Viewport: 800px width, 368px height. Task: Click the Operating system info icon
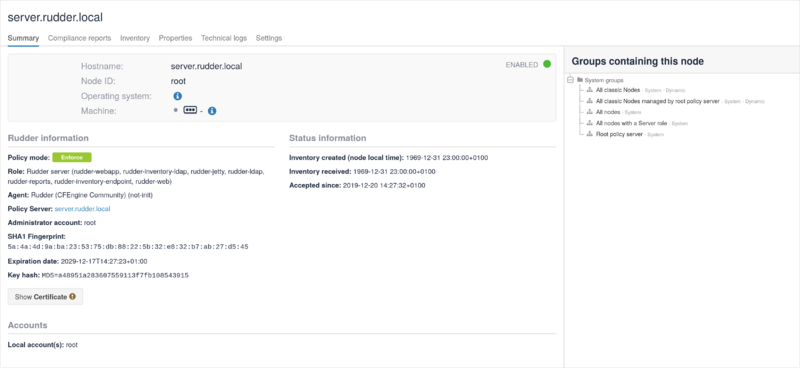pyautogui.click(x=178, y=96)
